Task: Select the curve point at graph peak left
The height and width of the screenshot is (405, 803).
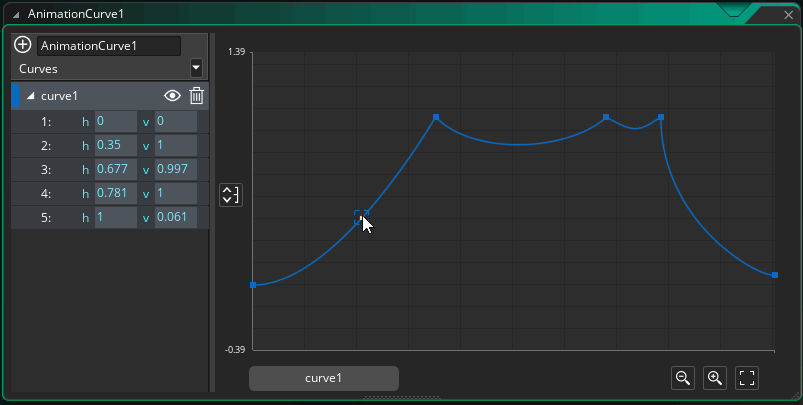Action: pos(436,117)
